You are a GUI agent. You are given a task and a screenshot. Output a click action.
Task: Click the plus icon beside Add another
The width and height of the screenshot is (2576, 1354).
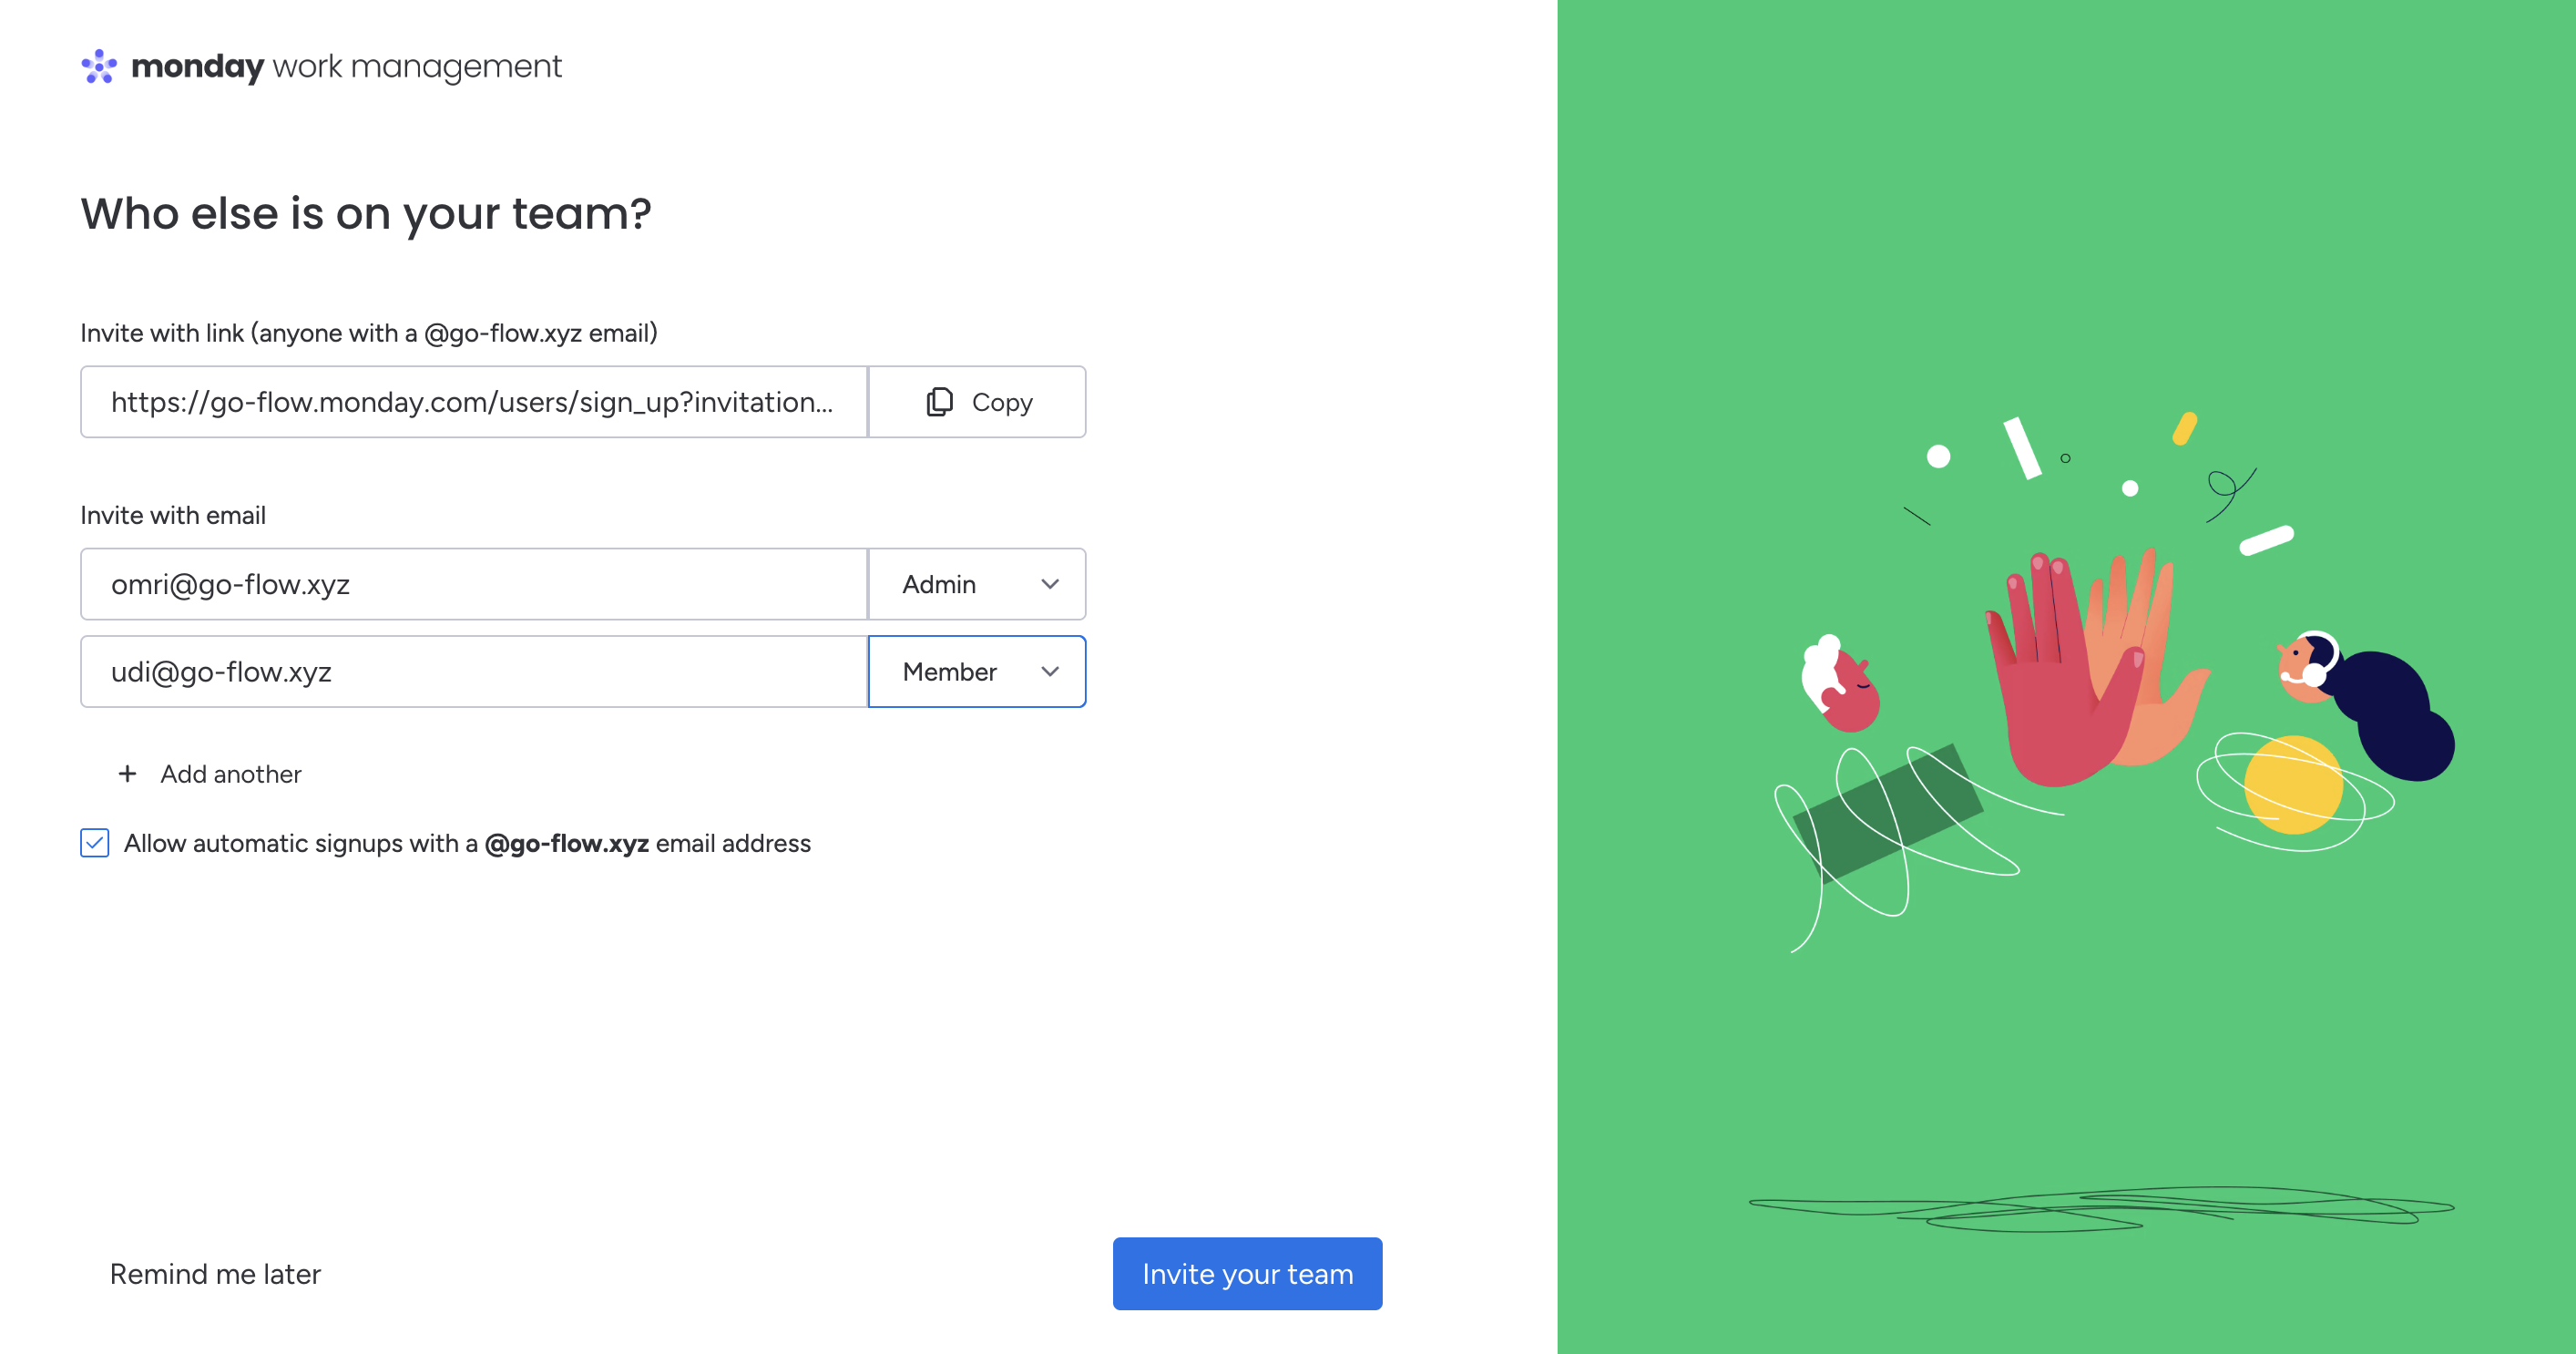coord(127,774)
